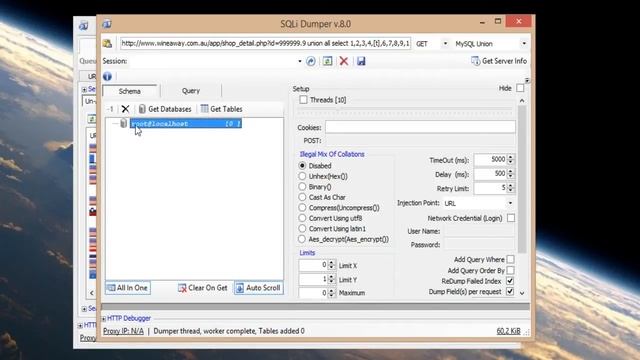The image size is (640, 360).
Task: Switch to the Query tab
Action: coord(191,91)
